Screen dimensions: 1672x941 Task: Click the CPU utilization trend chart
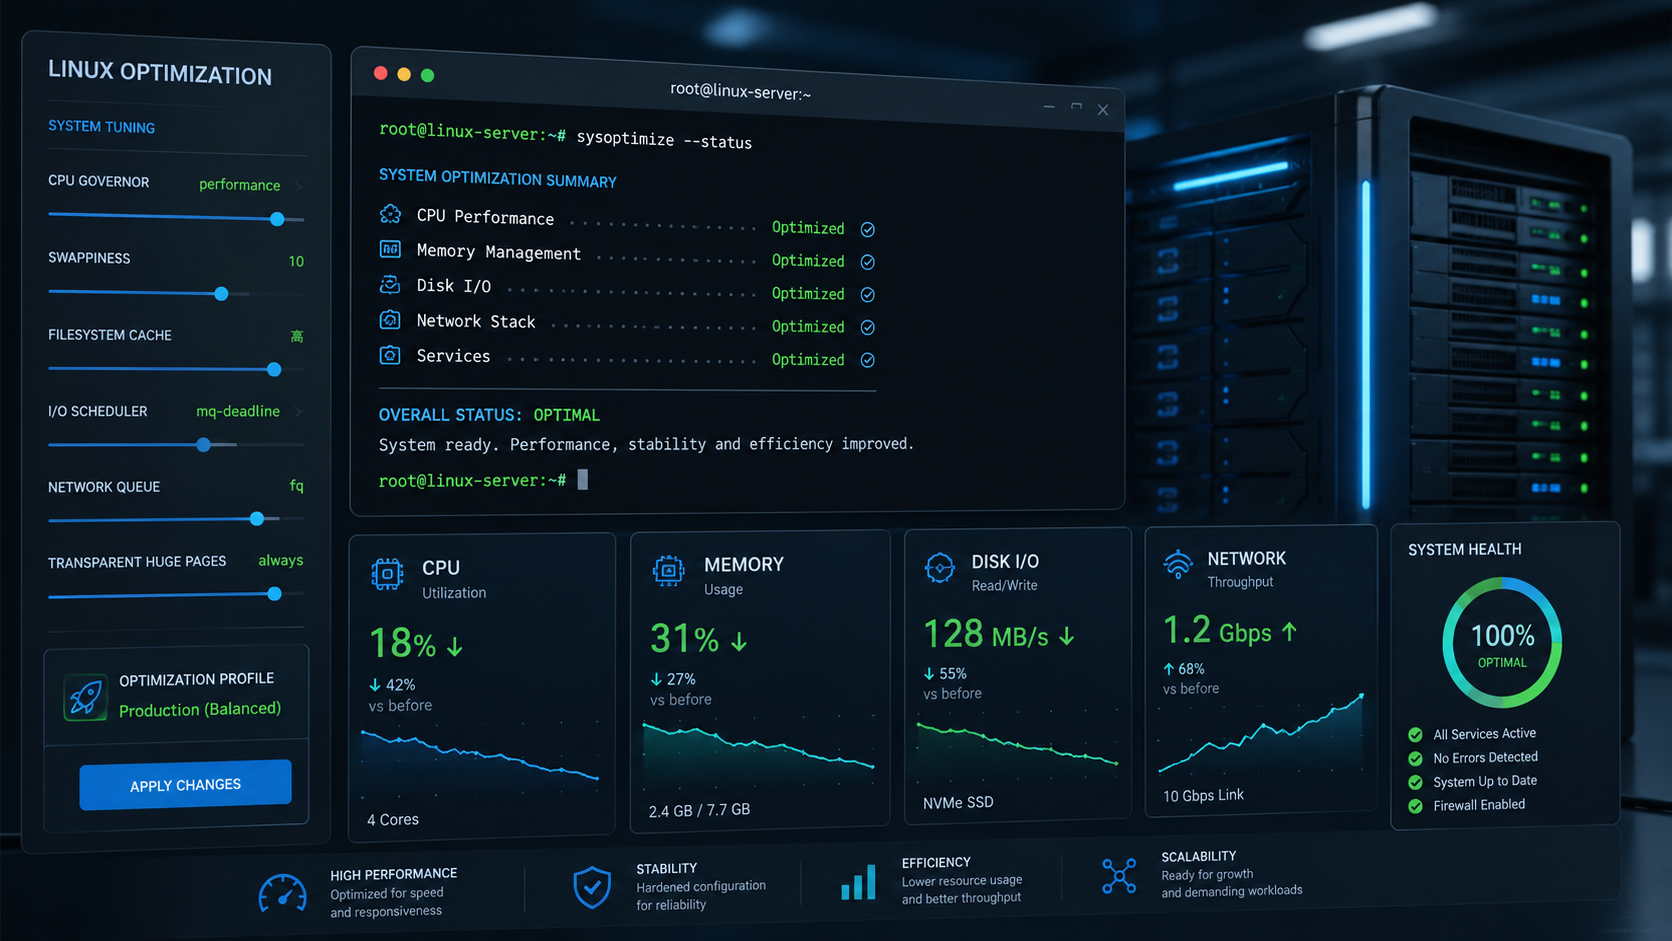coord(480,755)
